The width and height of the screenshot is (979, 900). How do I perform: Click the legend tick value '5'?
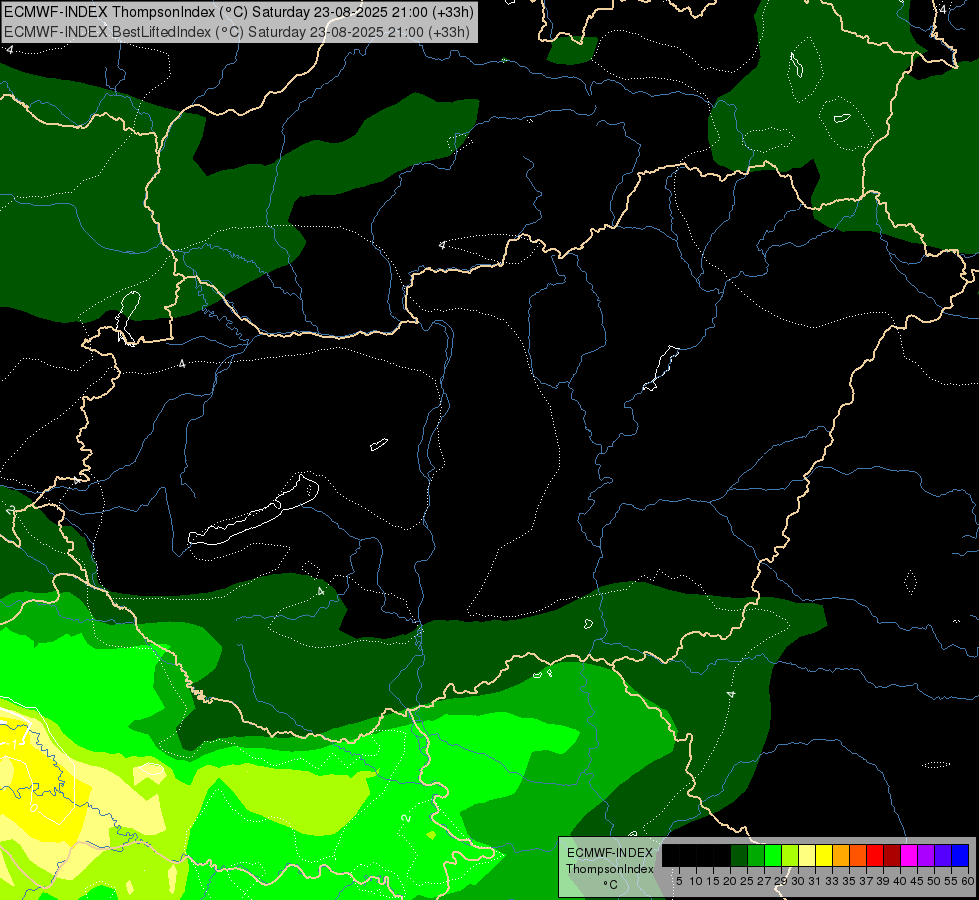click(x=679, y=881)
